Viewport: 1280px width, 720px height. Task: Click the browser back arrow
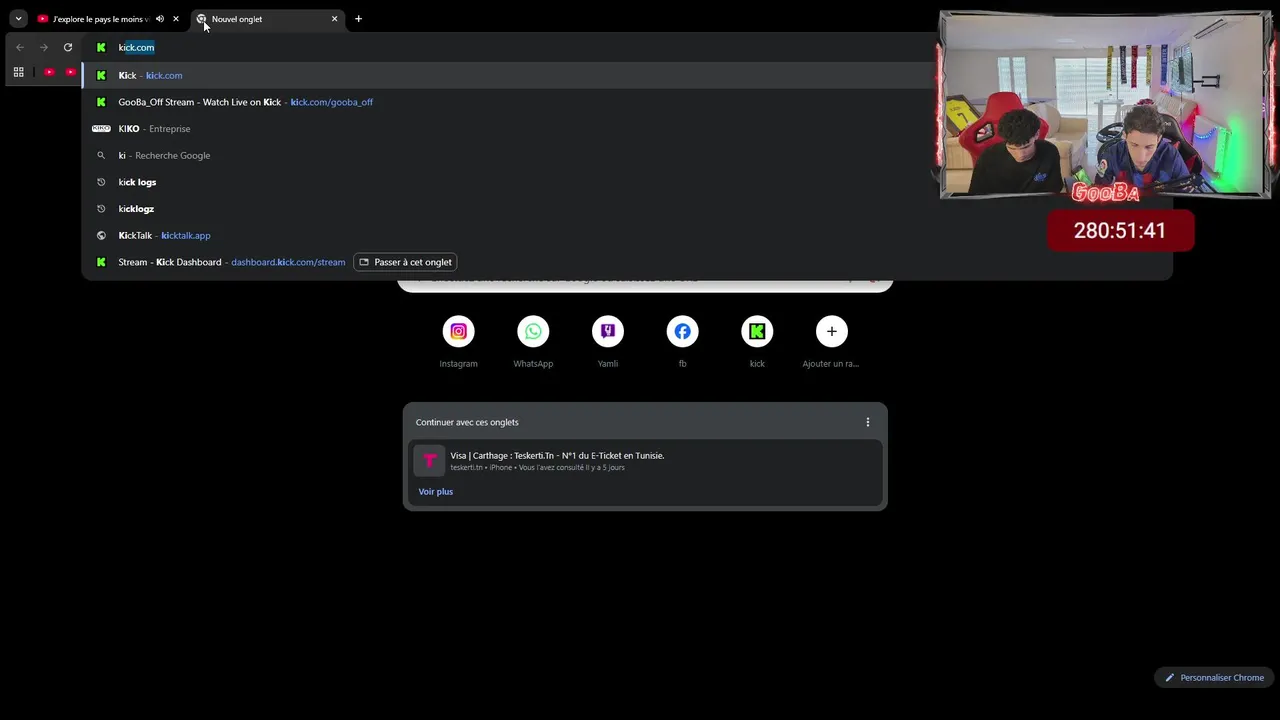(x=20, y=47)
